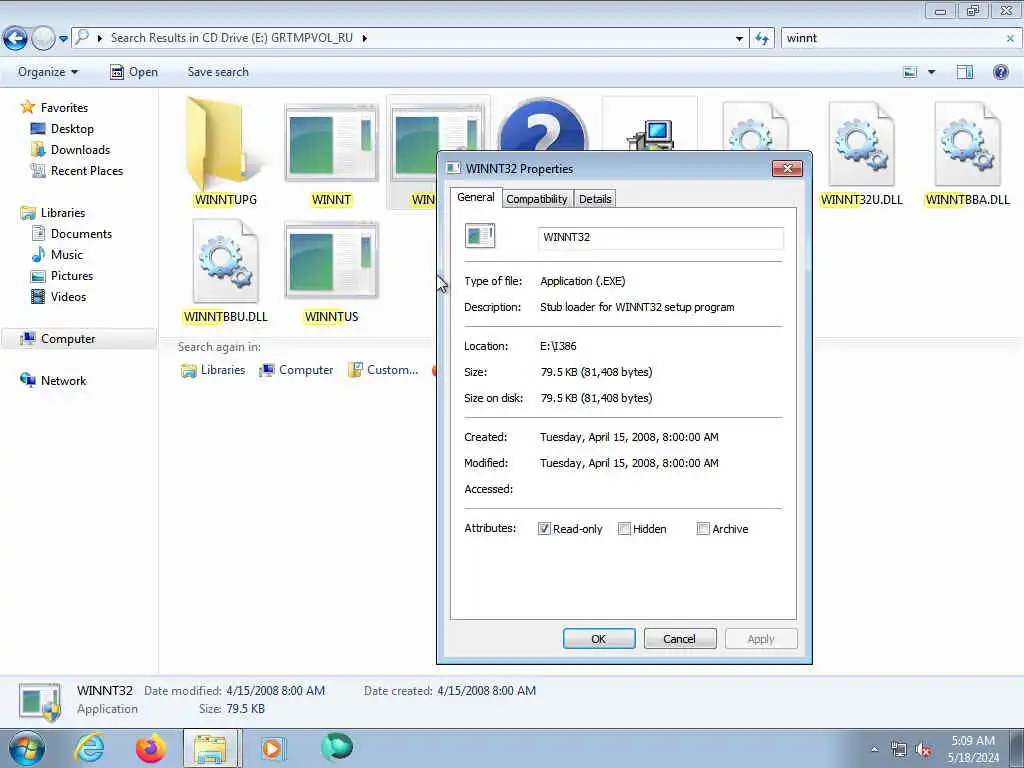Click the Back navigation arrow
The image size is (1024, 768).
(15, 39)
